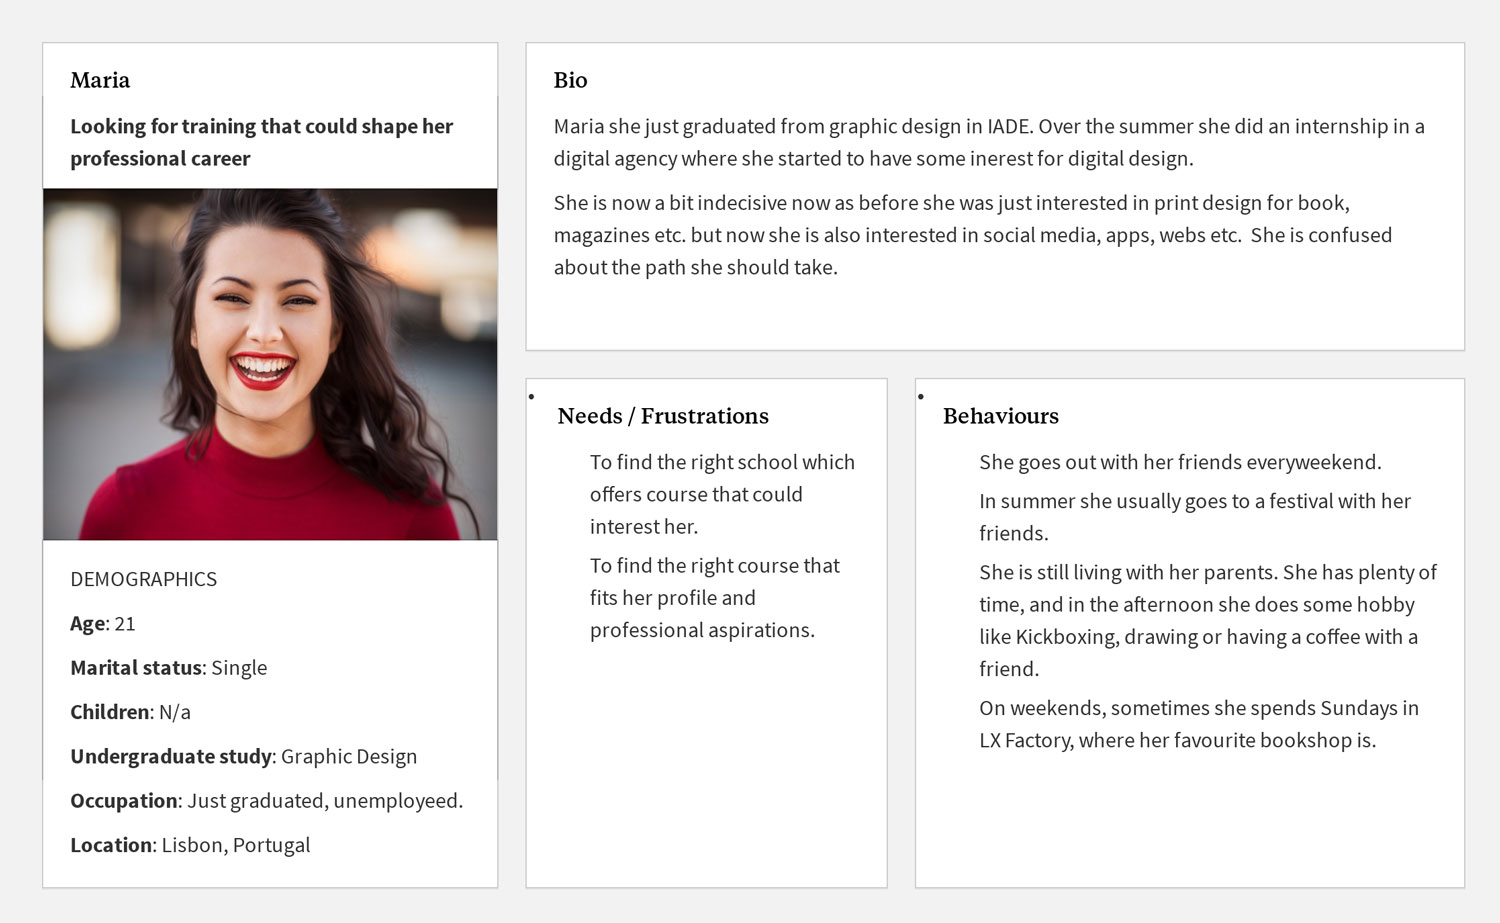This screenshot has height=923, width=1500.
Task: Select the Behaviours heading
Action: point(1001,416)
